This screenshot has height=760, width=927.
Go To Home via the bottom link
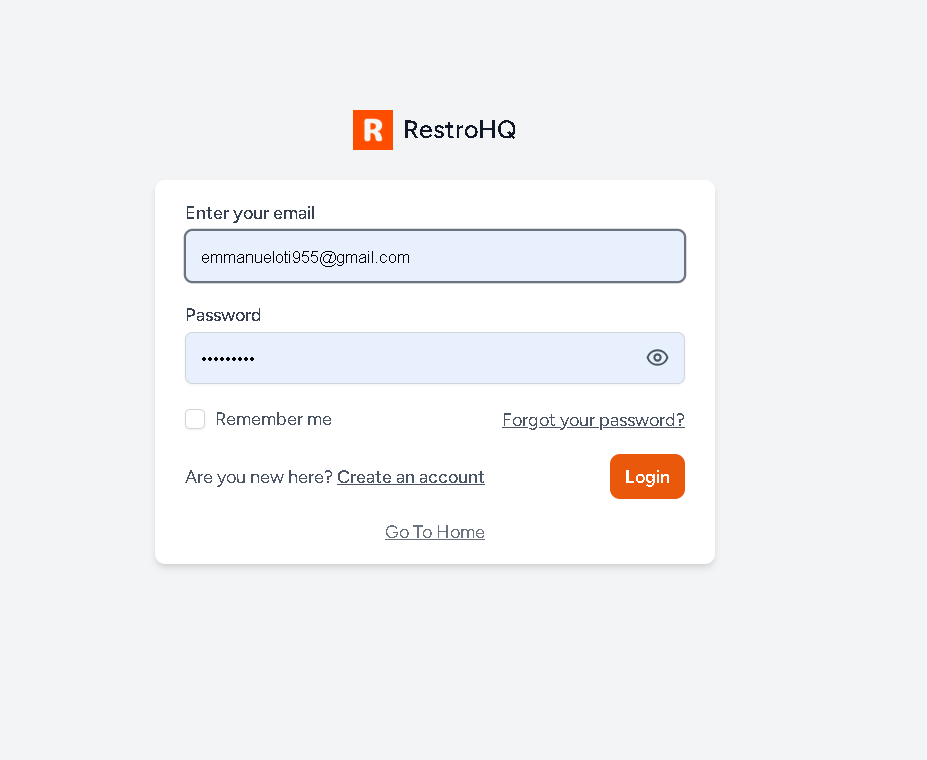coord(435,532)
